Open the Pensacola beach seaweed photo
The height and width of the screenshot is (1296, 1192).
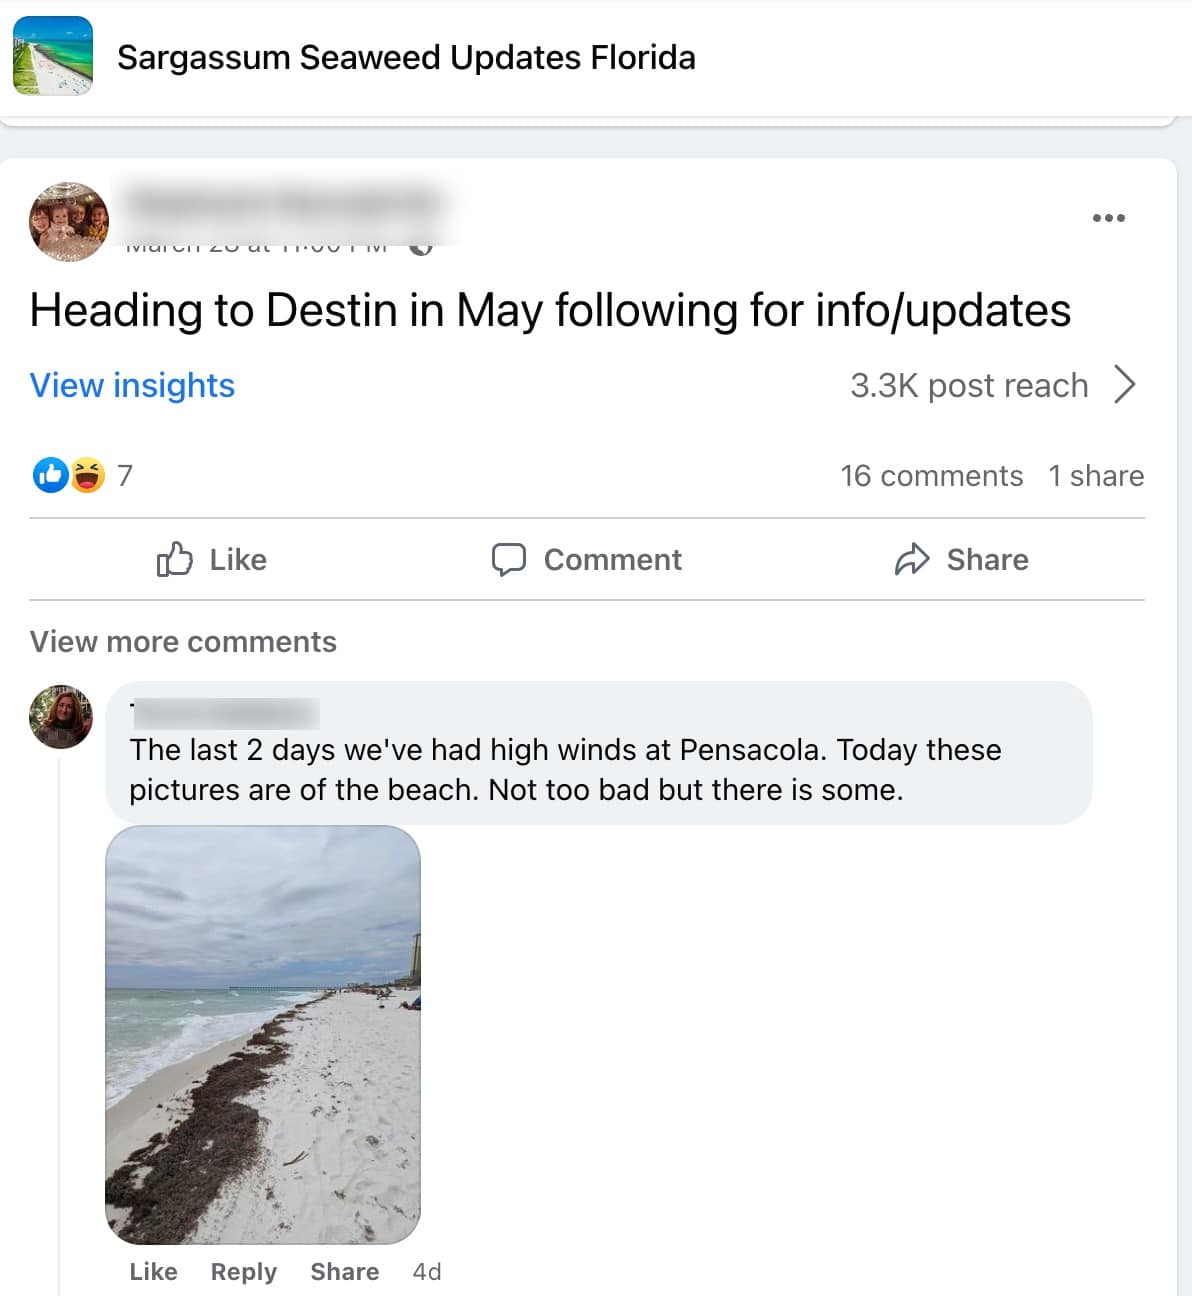[263, 1034]
